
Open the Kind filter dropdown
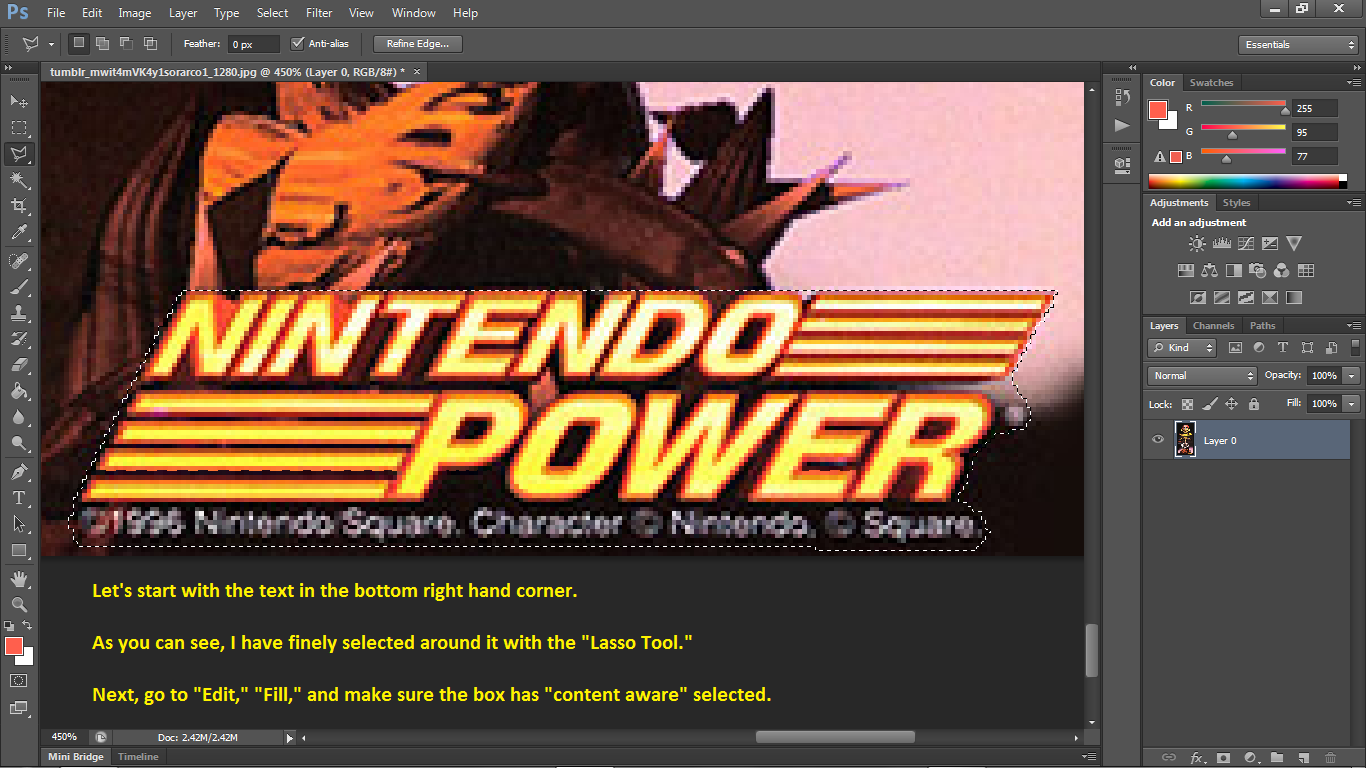(1182, 348)
